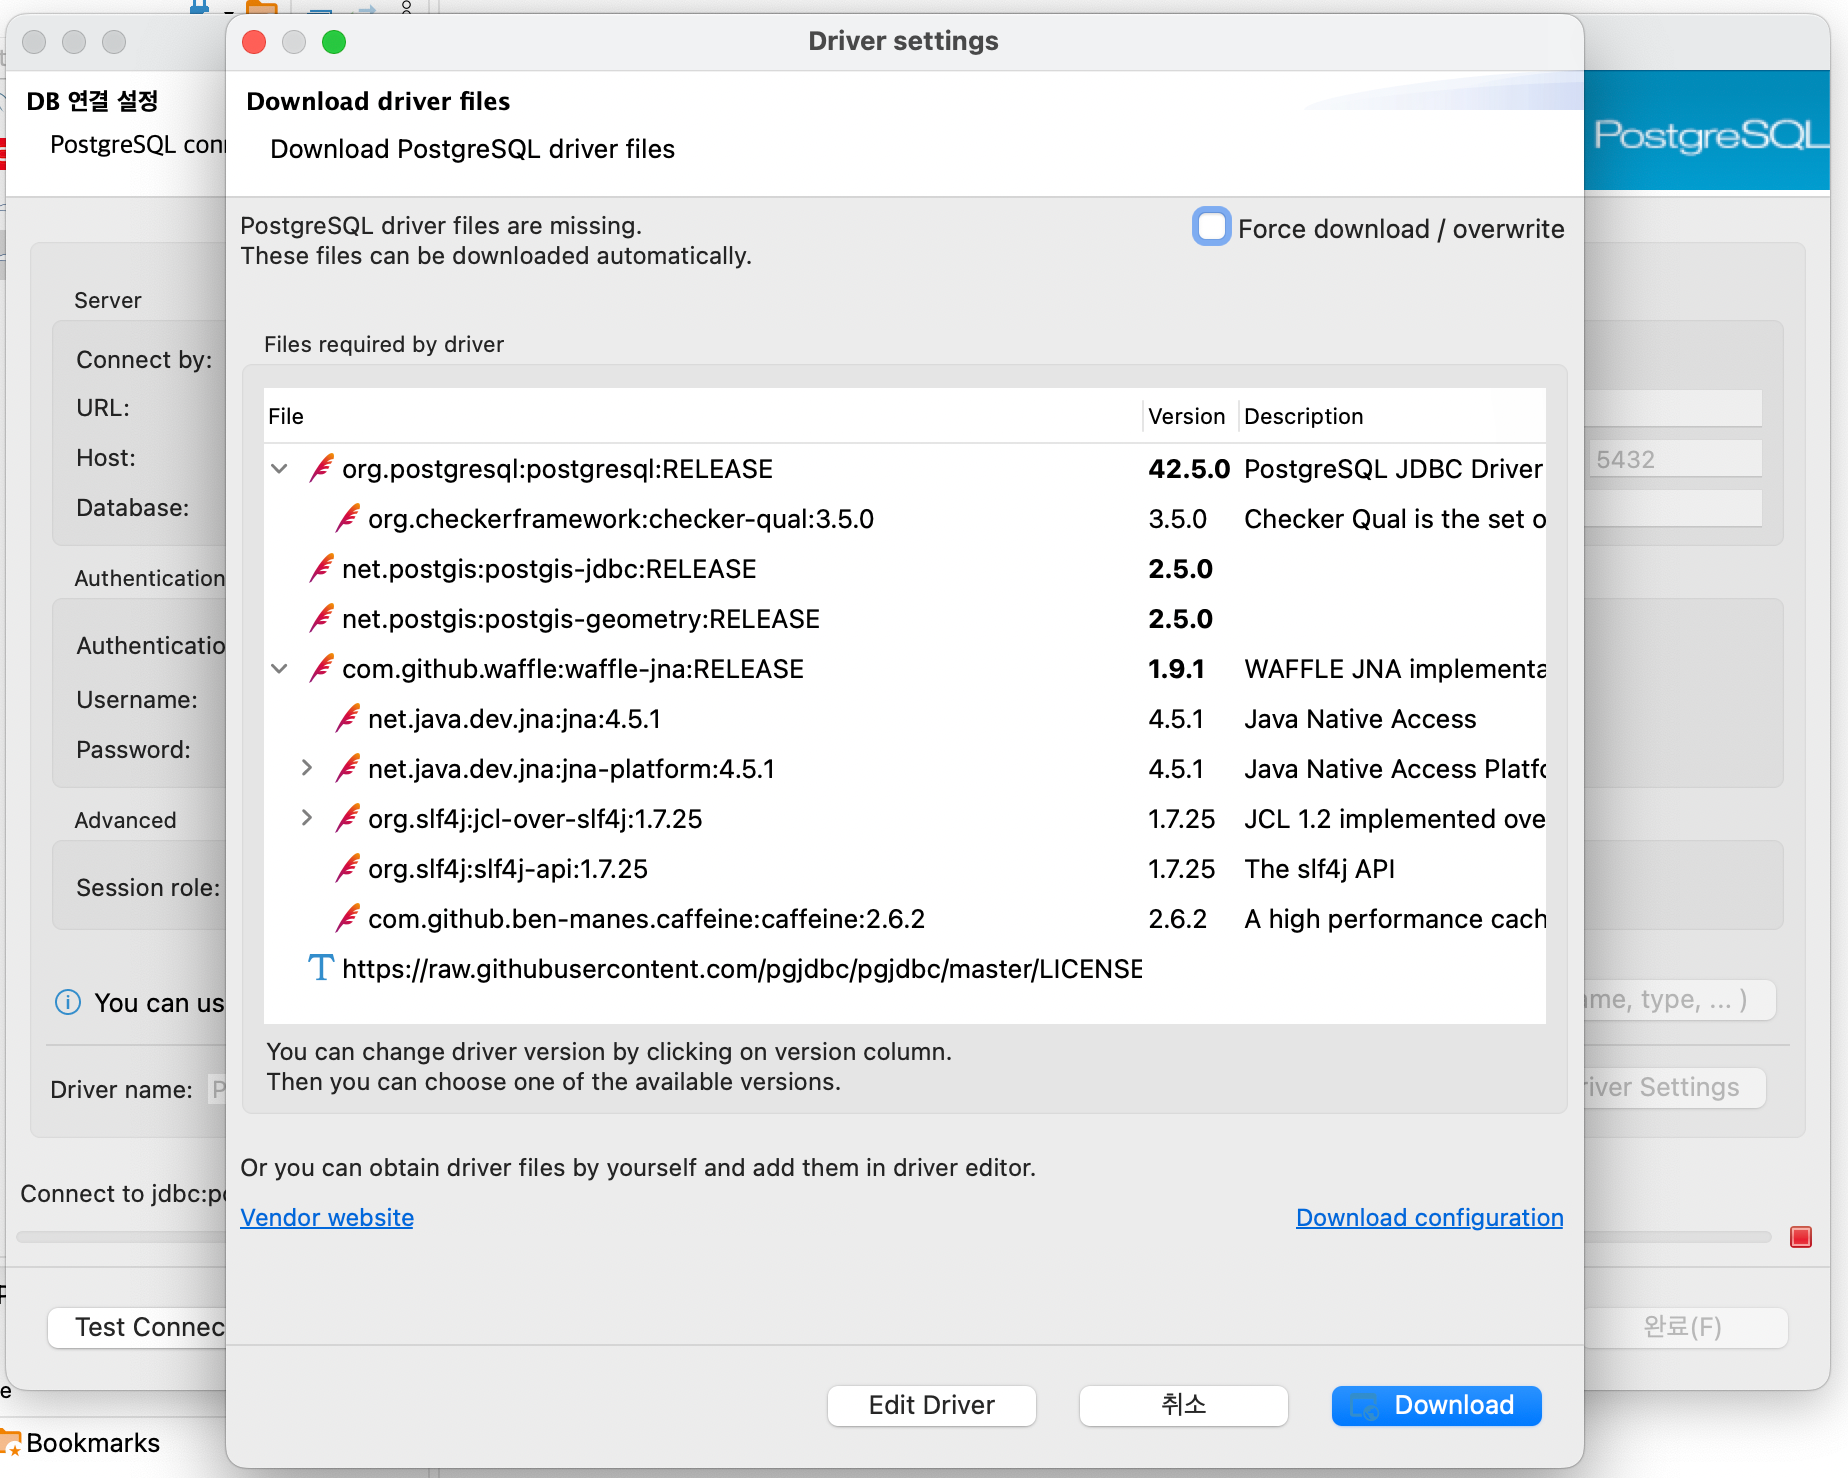Viewport: 1848px width, 1478px height.
Task: Click the 취소 cancel button
Action: pos(1183,1405)
